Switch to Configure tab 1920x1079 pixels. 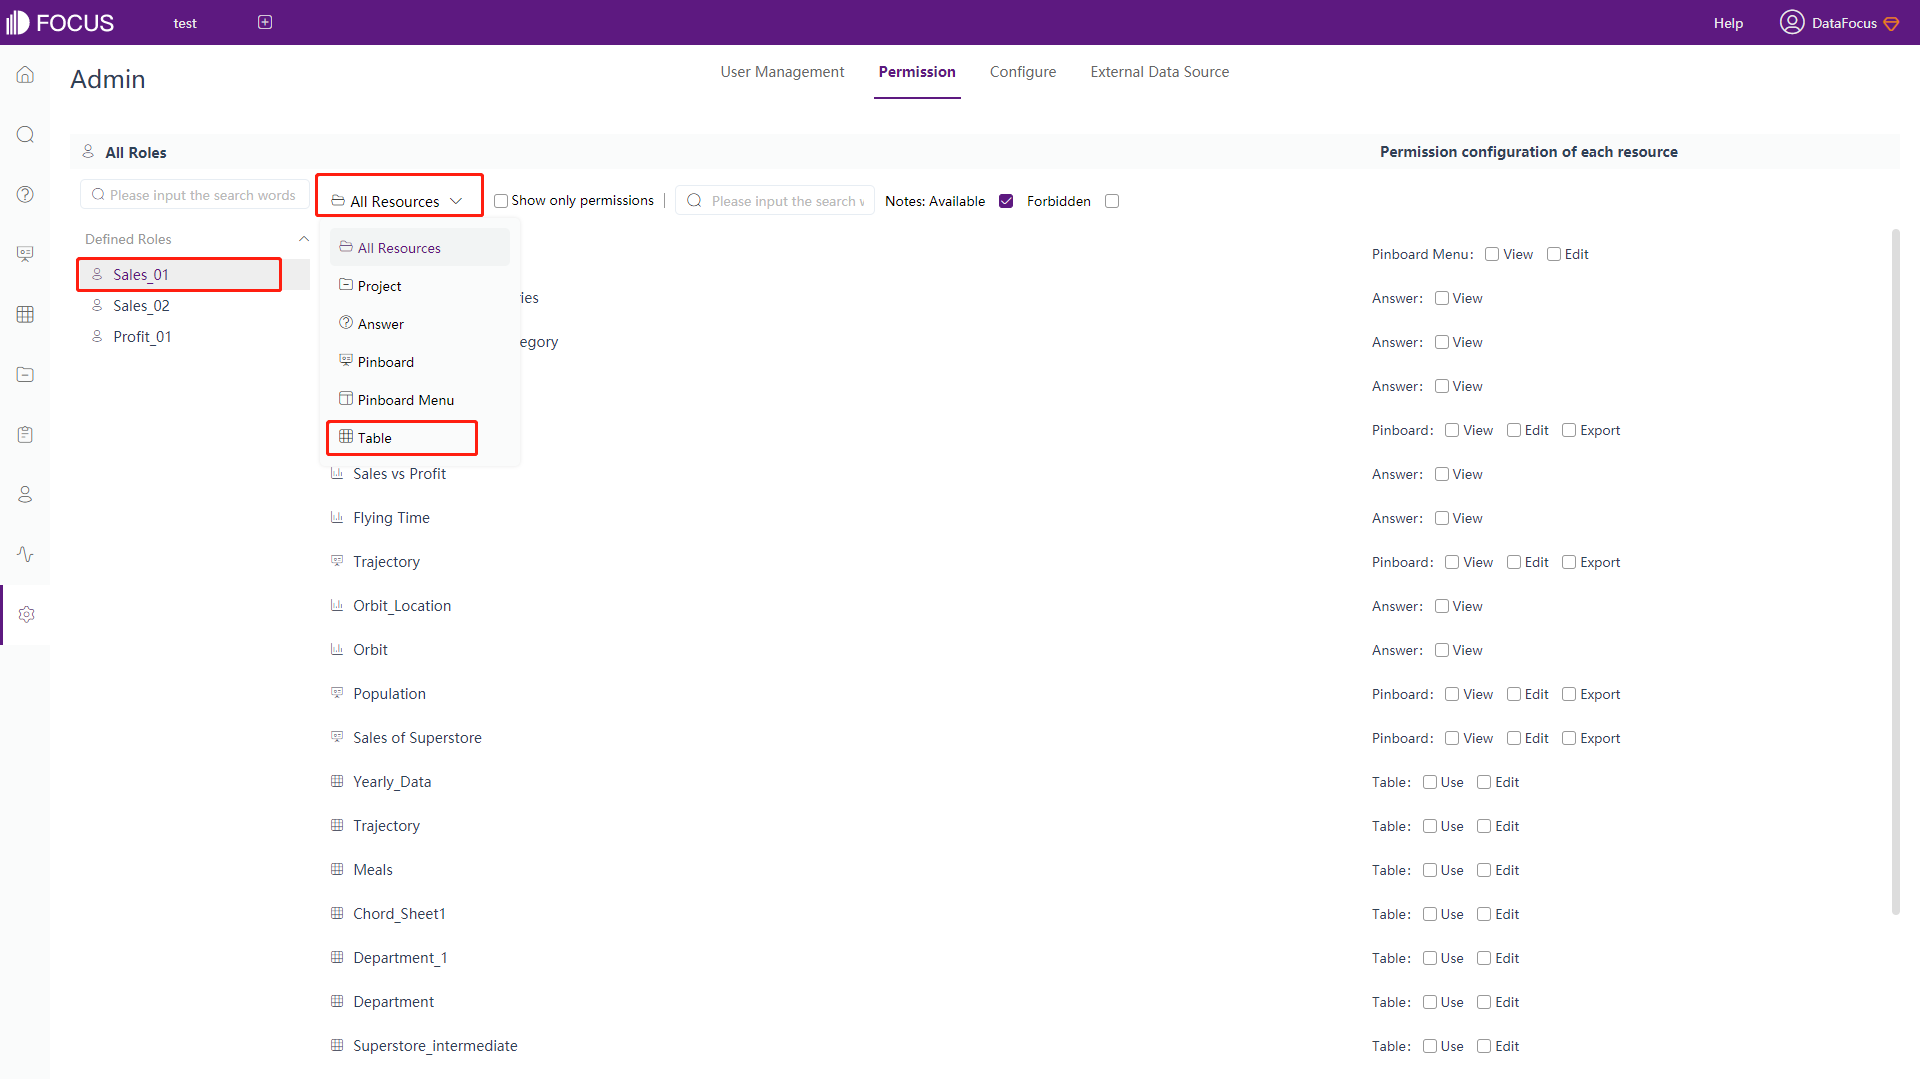[x=1023, y=72]
